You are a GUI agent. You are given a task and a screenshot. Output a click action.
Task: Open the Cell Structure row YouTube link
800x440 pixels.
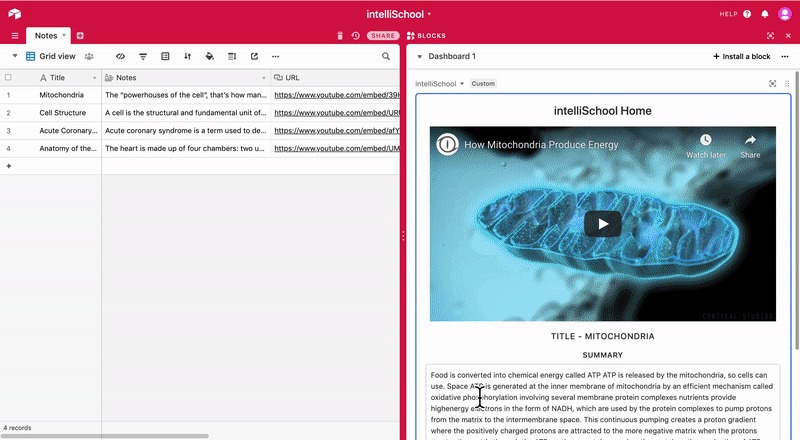click(337, 113)
